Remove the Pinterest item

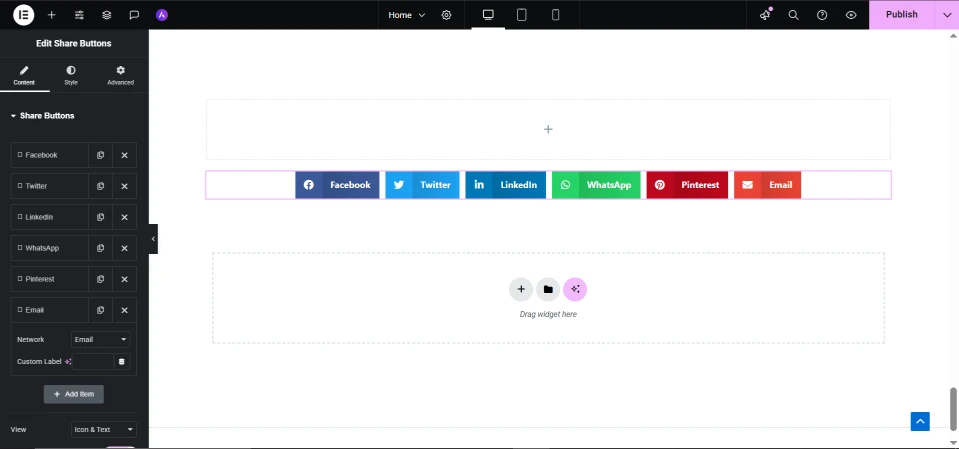[x=124, y=279]
